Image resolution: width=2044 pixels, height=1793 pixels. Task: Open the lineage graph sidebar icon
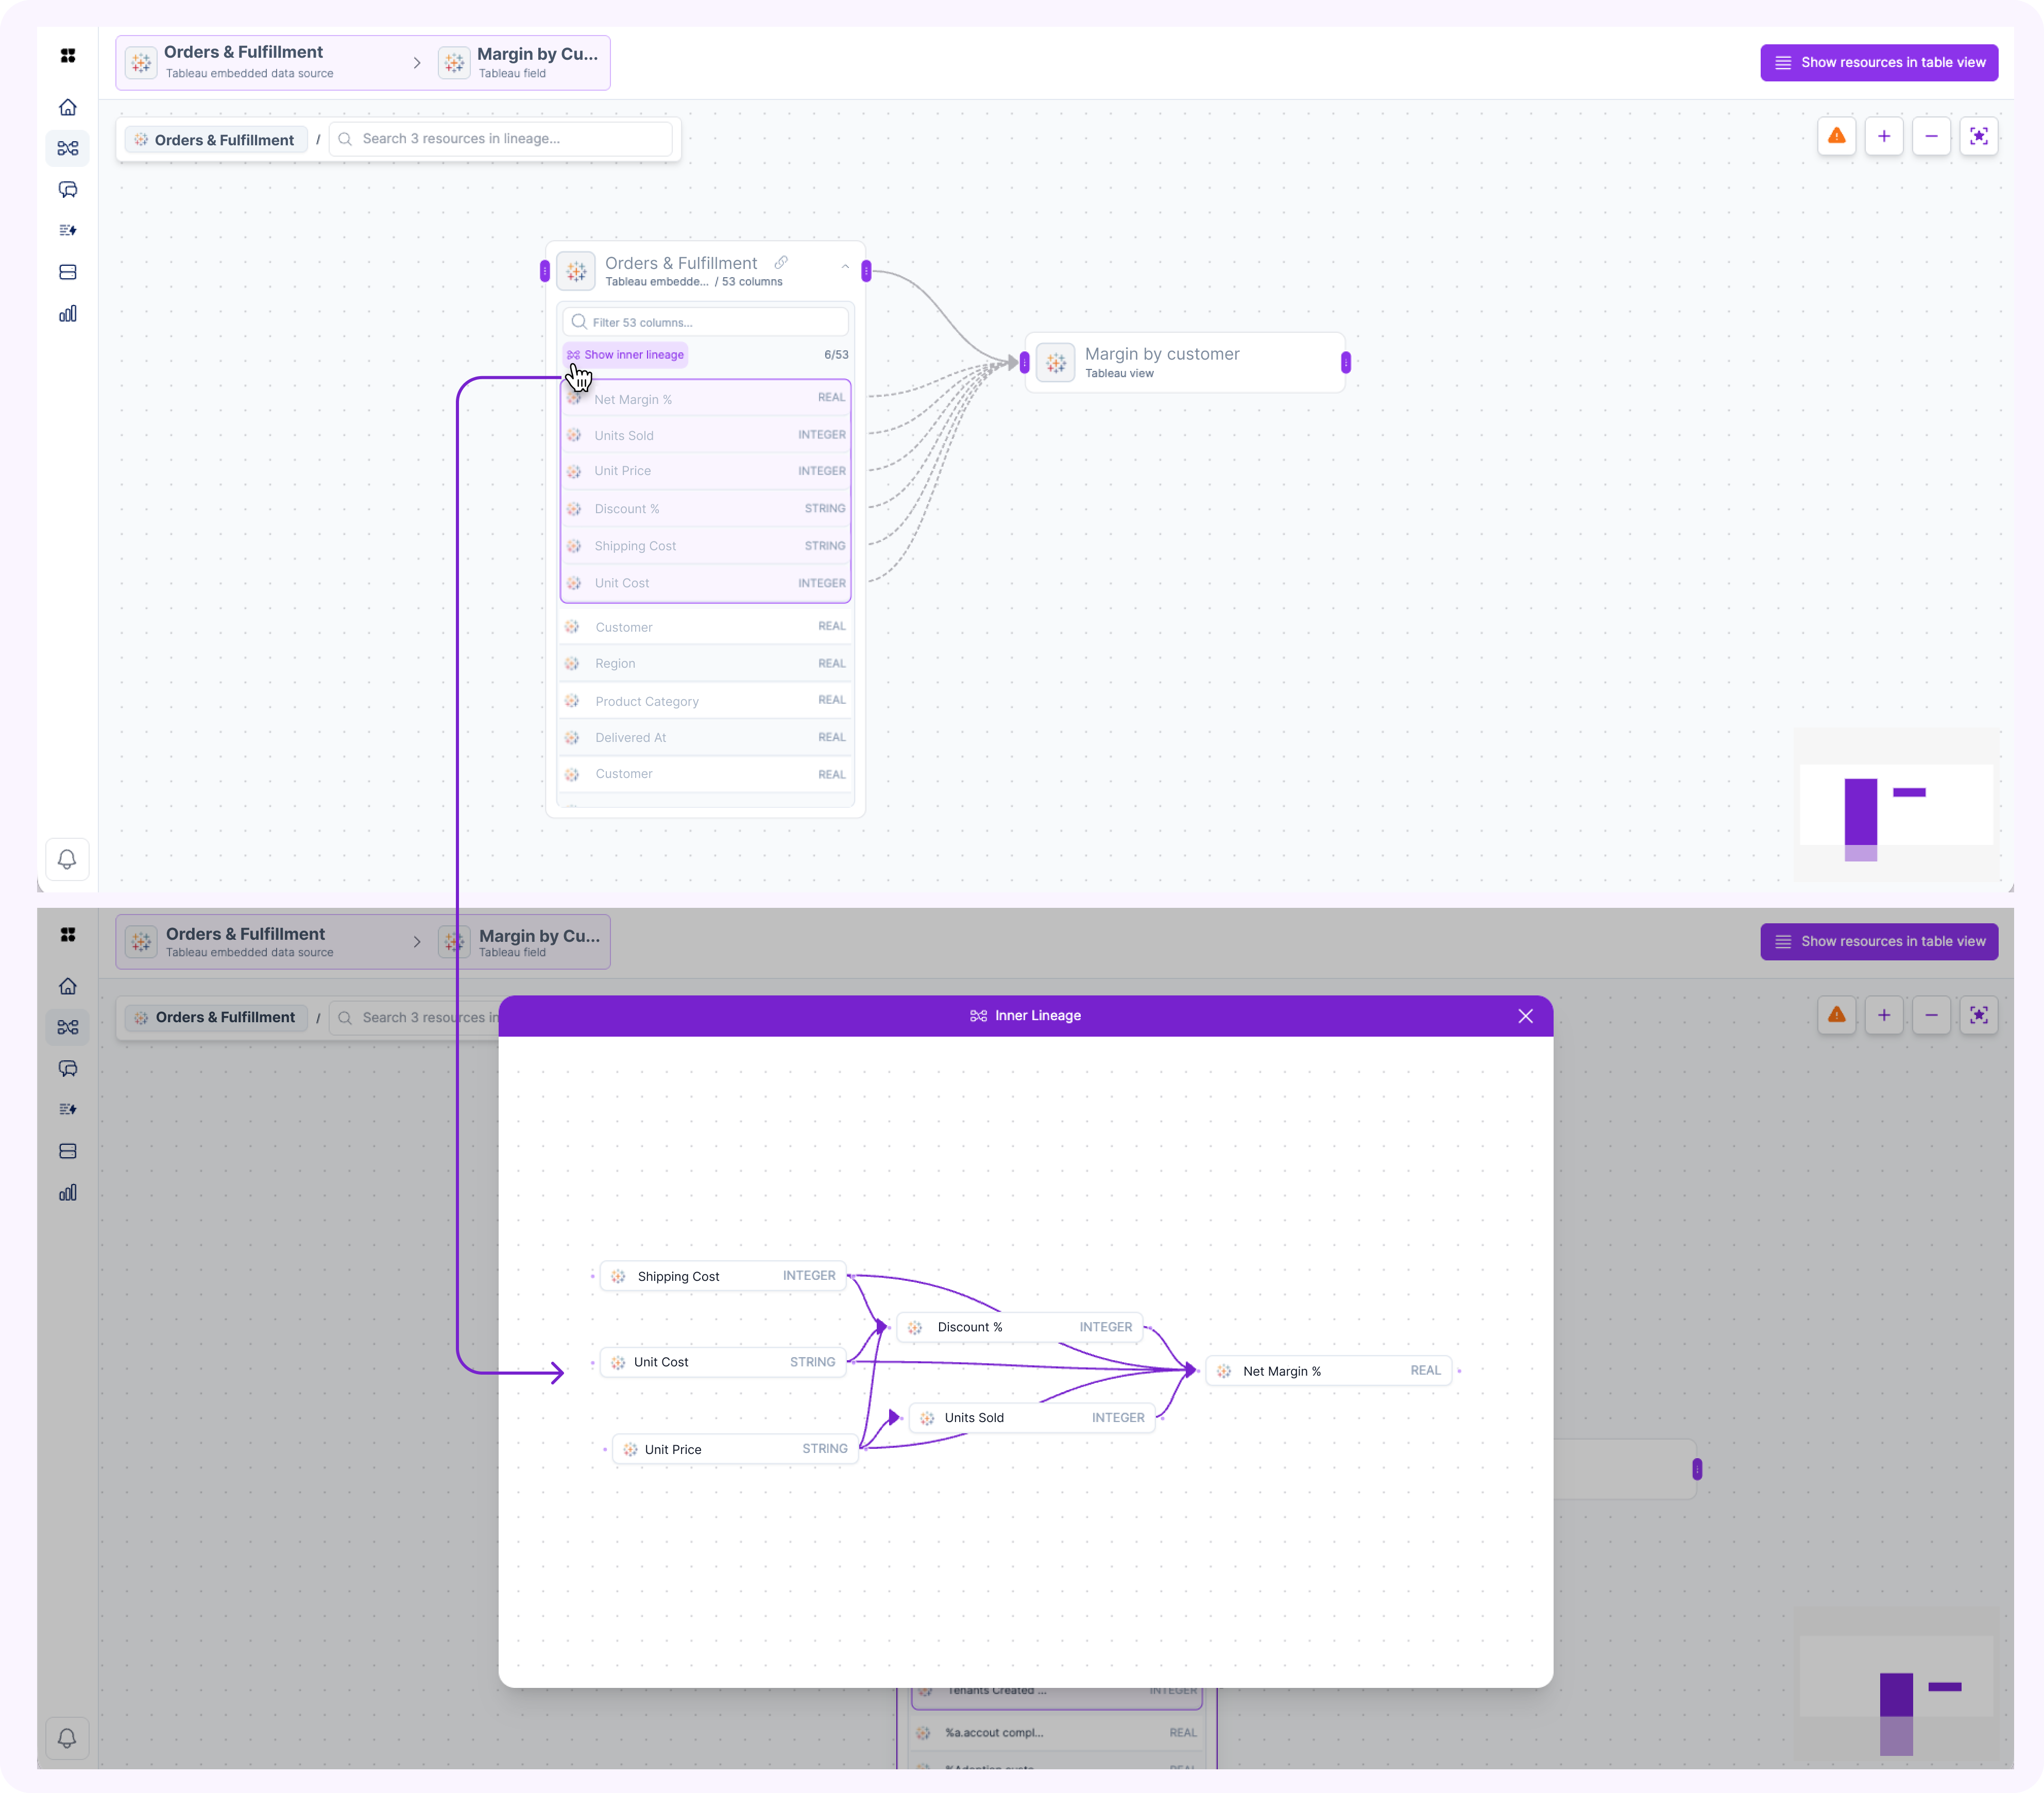tap(68, 148)
